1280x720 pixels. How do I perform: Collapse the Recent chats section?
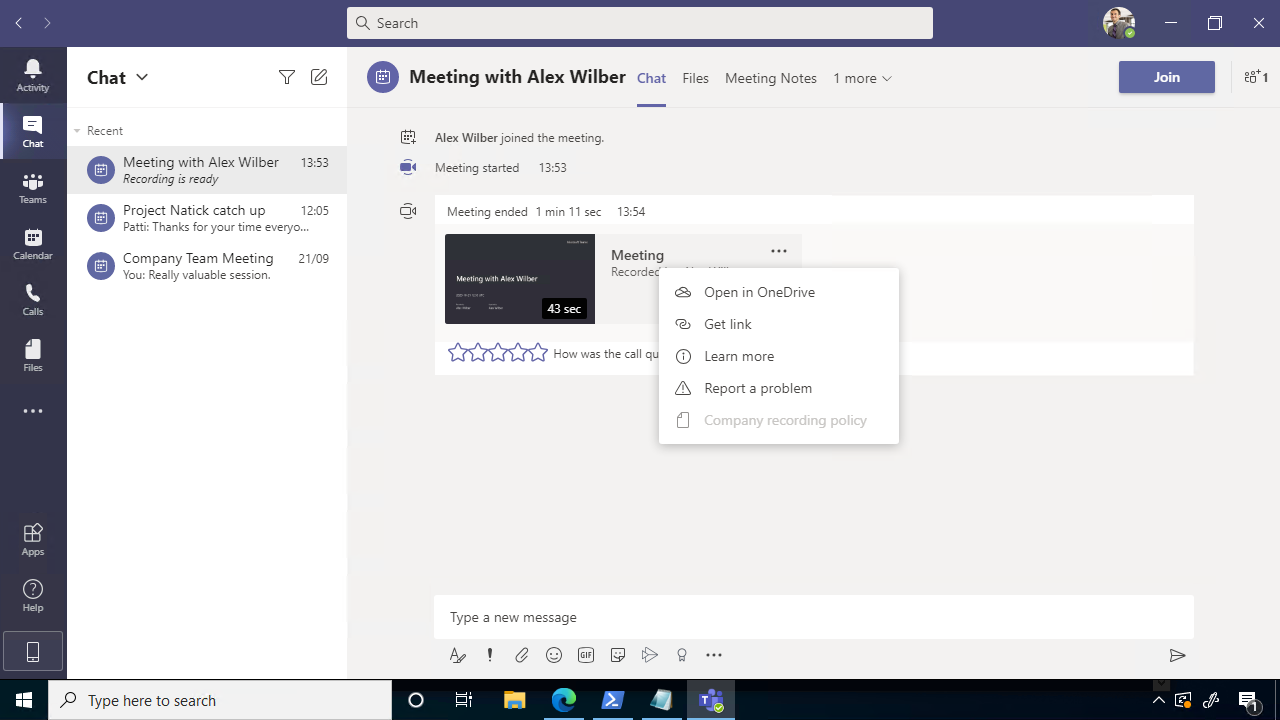pos(78,131)
